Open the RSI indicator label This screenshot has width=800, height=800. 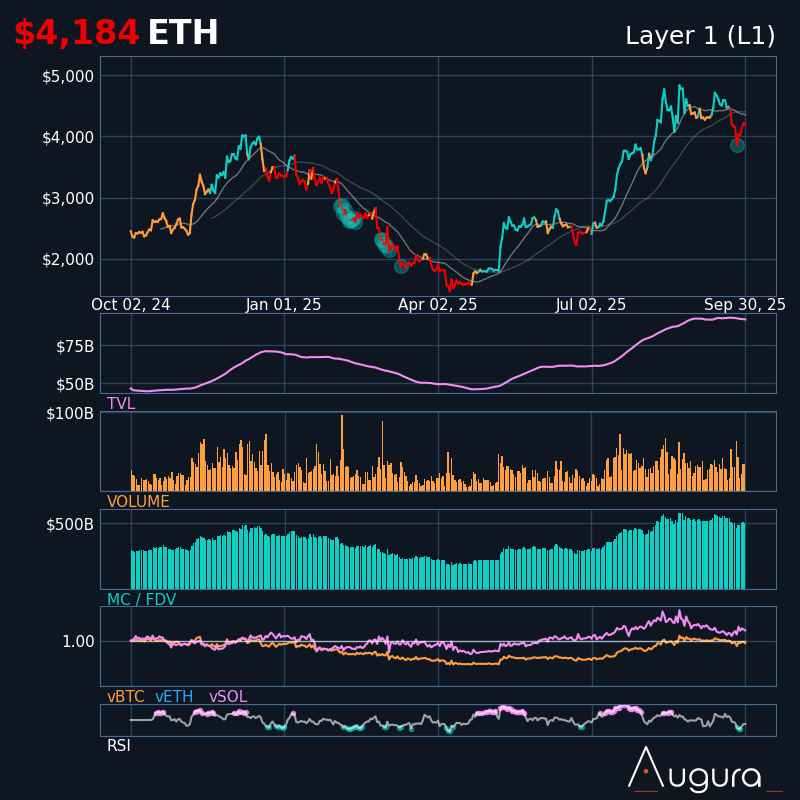point(119,746)
